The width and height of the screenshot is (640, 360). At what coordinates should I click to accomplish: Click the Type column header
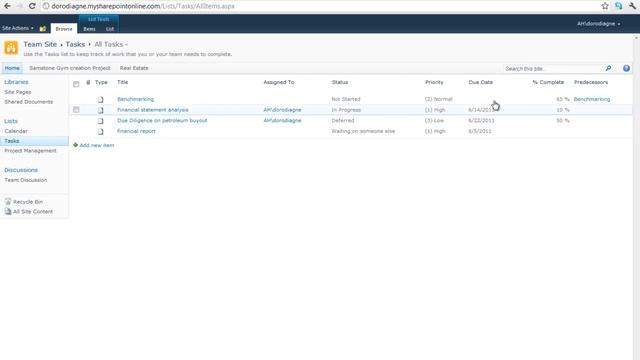[101, 82]
